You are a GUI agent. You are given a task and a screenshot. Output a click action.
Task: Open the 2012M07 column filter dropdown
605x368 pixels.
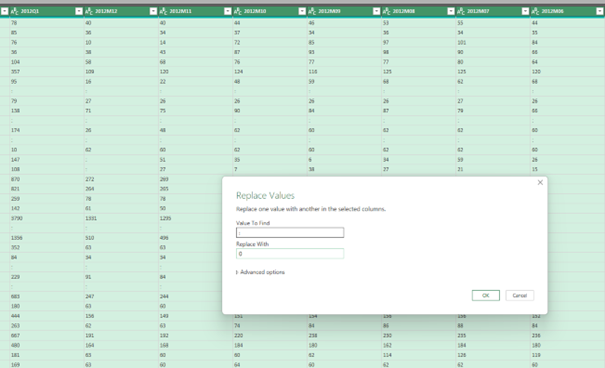coord(525,11)
